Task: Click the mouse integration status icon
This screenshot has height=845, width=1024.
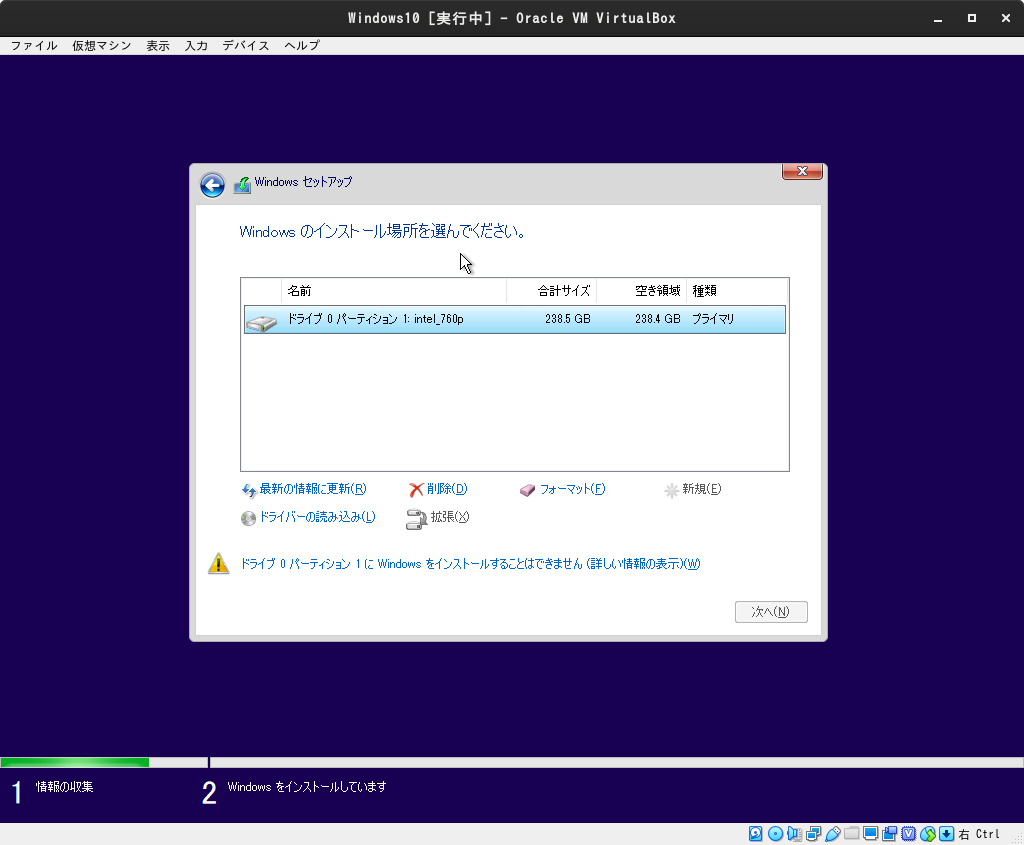Action: [x=927, y=834]
